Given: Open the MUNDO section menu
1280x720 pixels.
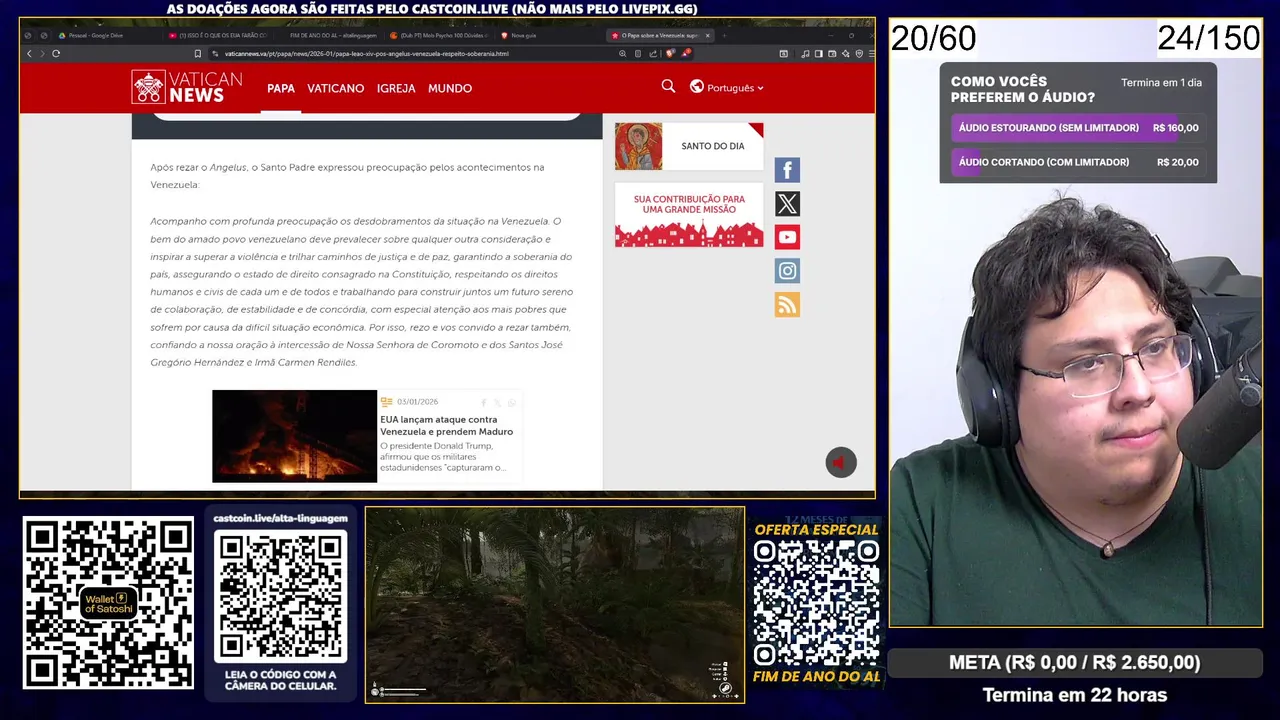Looking at the screenshot, I should click(450, 88).
